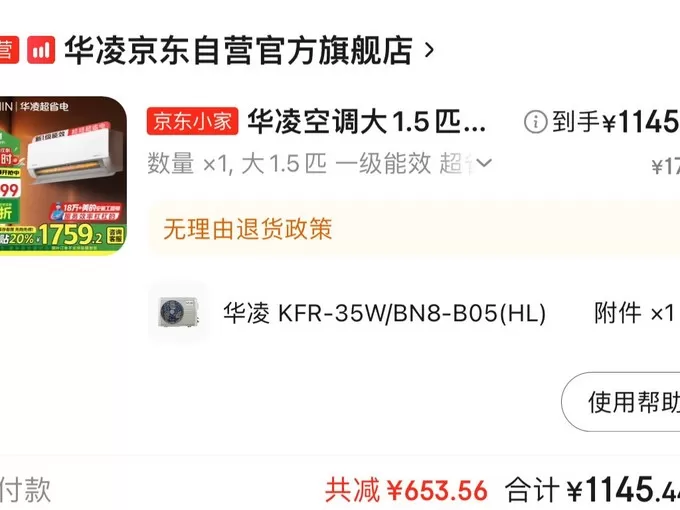
Task: Click the chevron arrow after store name
Action: [429, 51]
